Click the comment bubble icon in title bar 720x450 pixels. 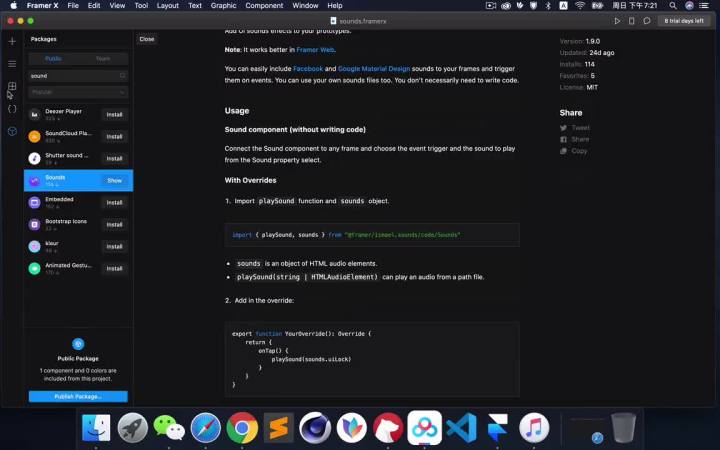[647, 21]
